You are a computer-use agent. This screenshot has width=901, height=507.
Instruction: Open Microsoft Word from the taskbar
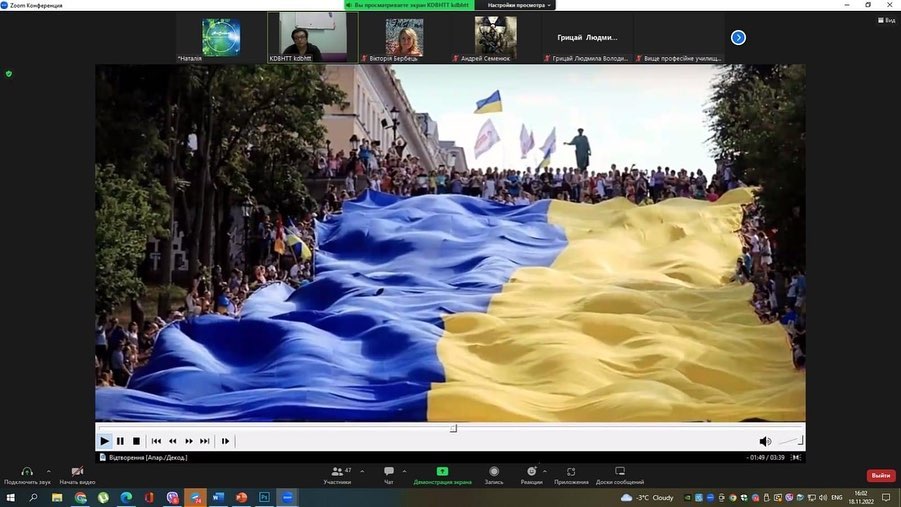coord(218,497)
